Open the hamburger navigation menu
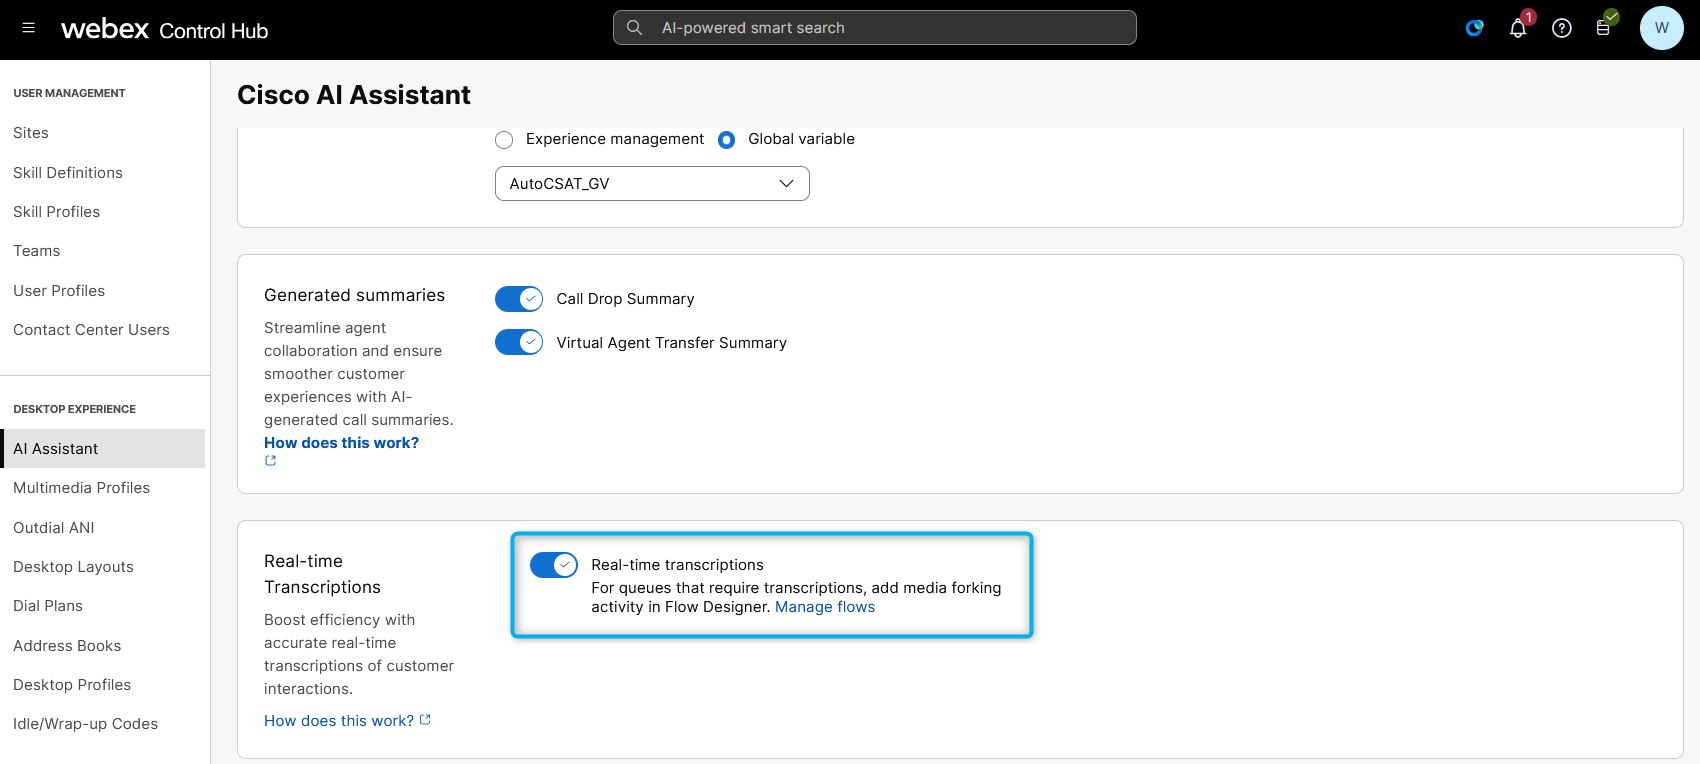Image resolution: width=1700 pixels, height=764 pixels. 28,28
